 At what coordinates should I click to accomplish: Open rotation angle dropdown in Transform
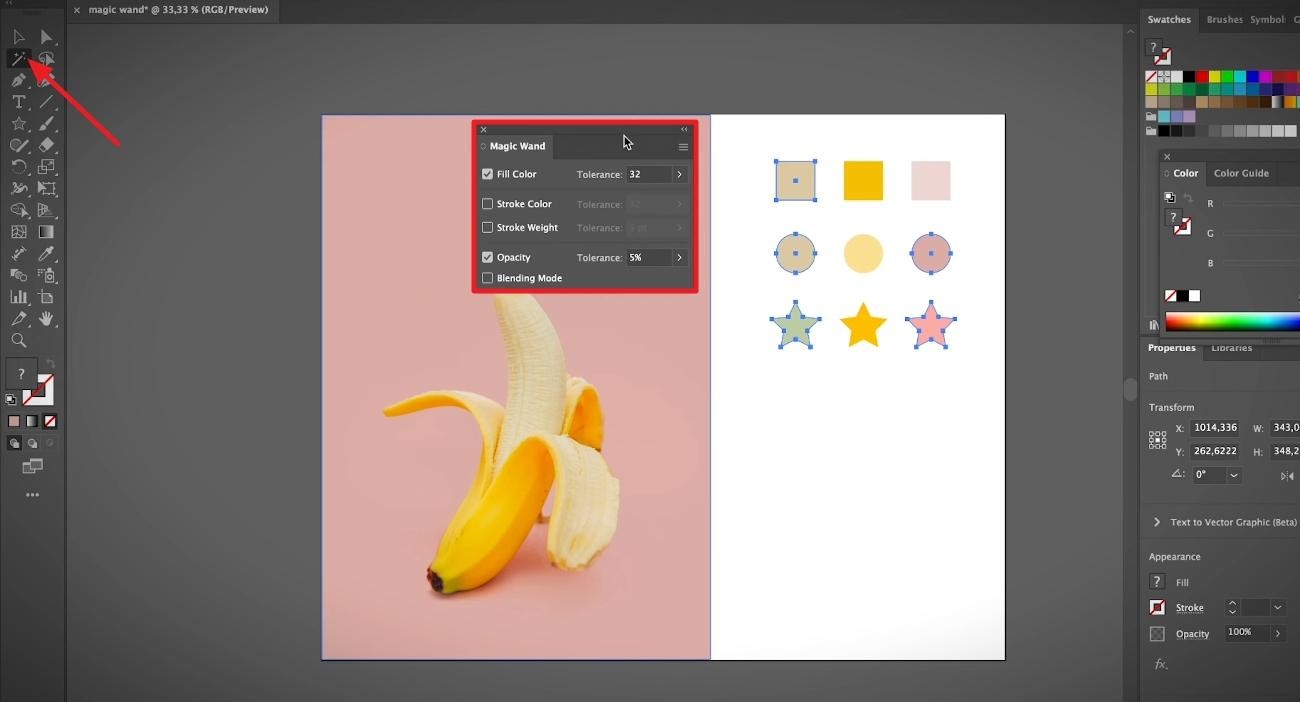point(1234,476)
